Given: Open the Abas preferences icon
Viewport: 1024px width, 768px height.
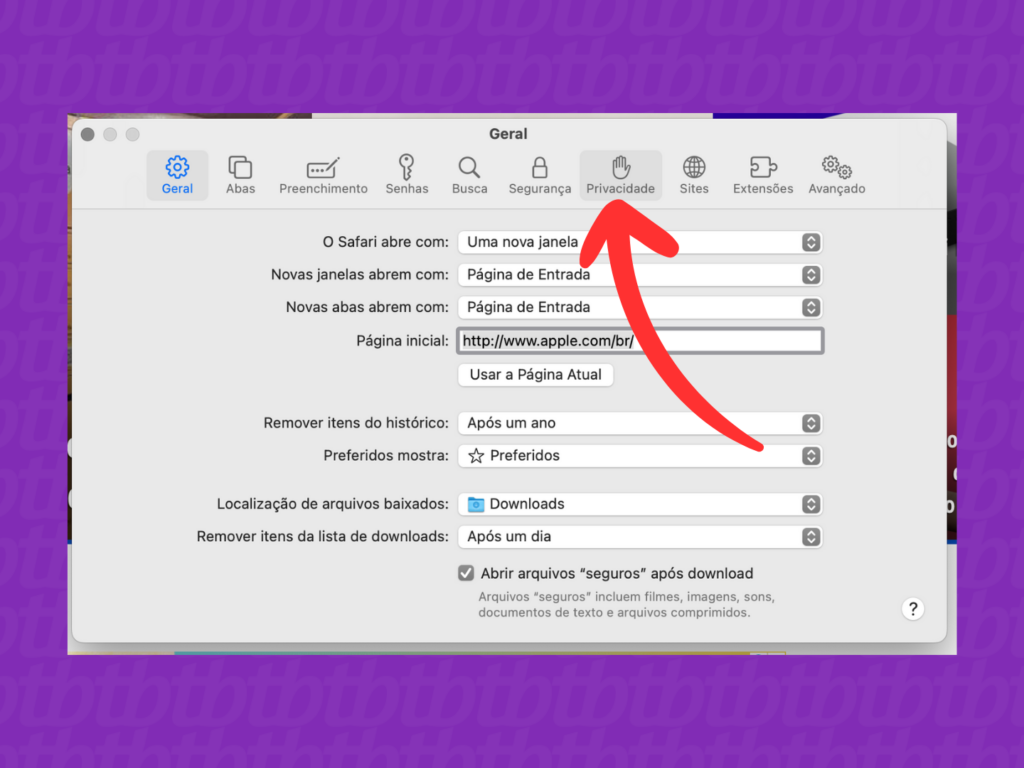Looking at the screenshot, I should pos(240,175).
